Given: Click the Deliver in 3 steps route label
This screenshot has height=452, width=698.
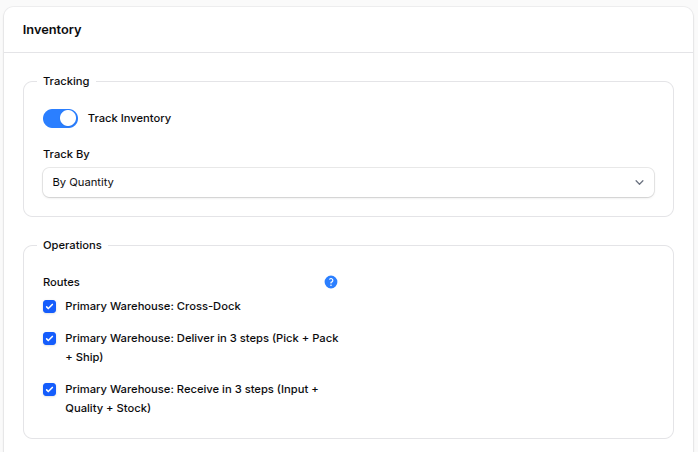Looking at the screenshot, I should point(201,338).
